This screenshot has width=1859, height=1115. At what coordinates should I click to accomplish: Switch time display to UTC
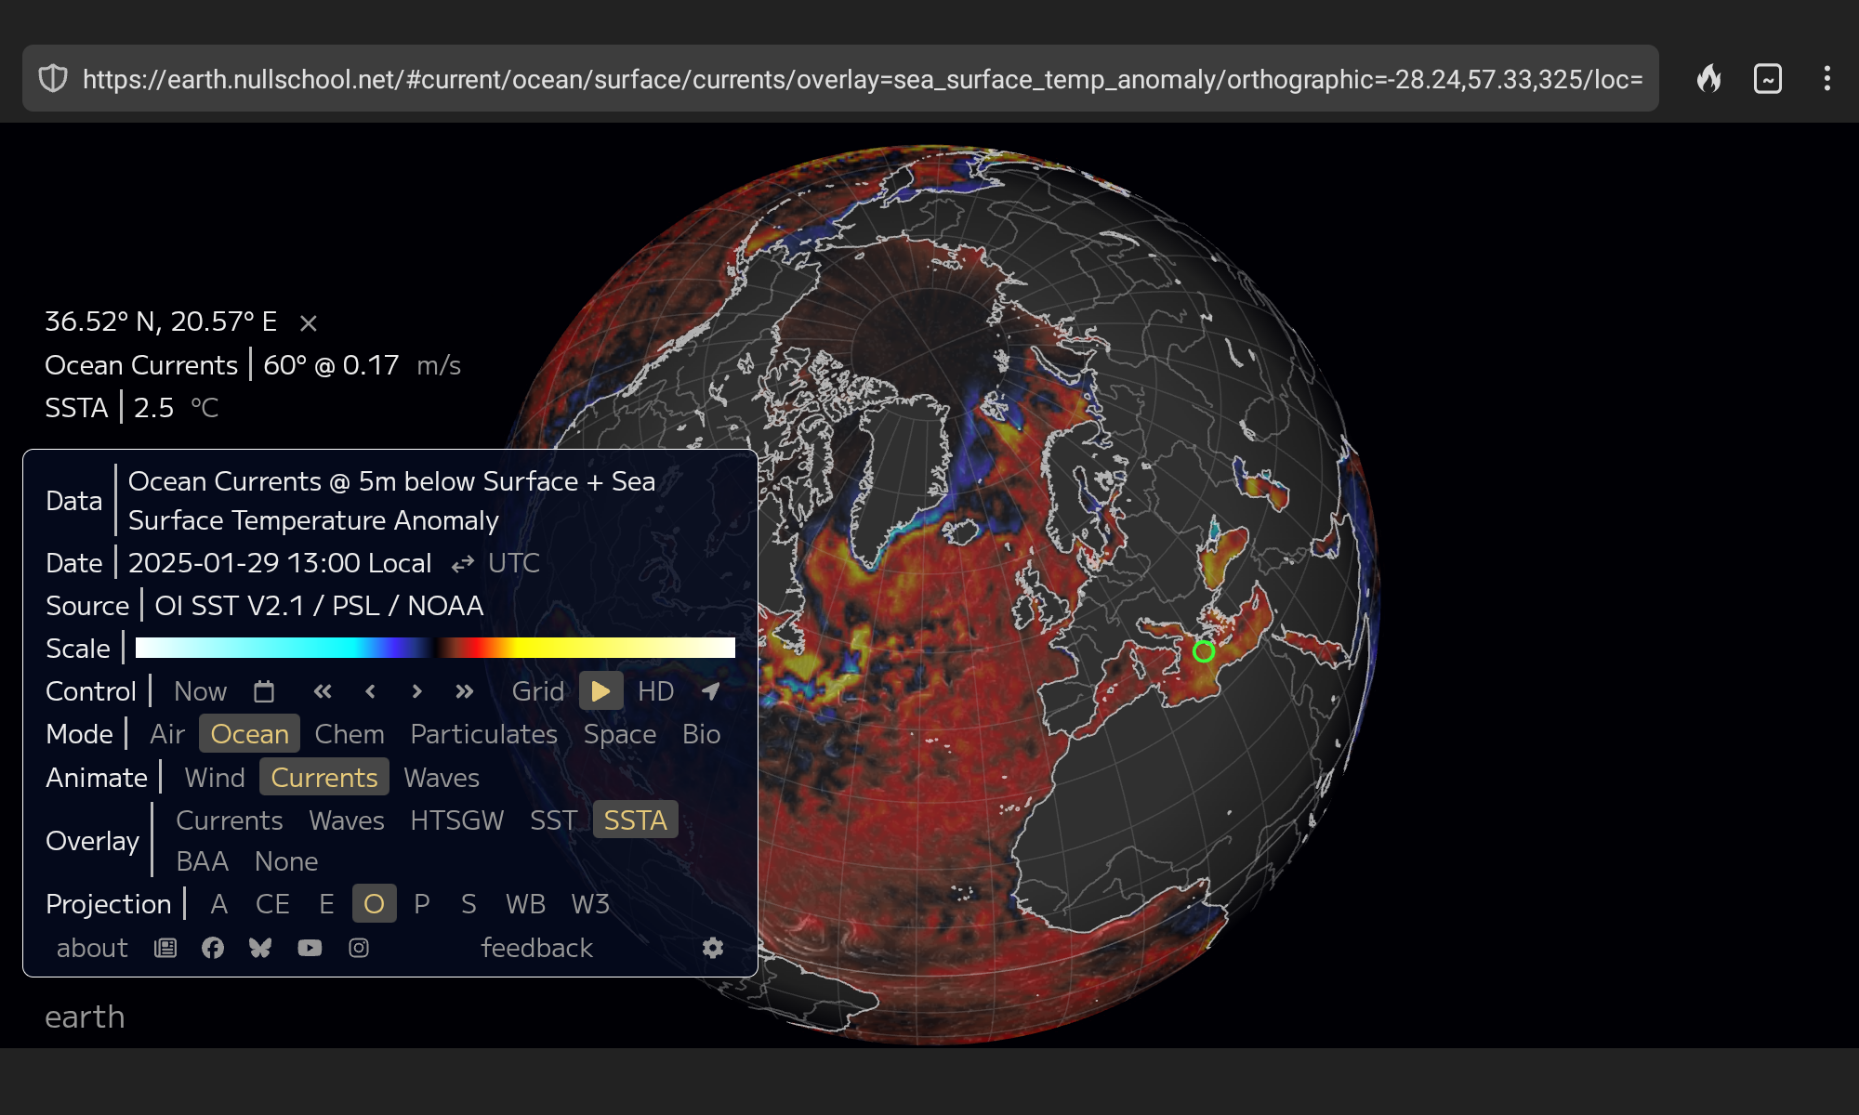click(x=514, y=563)
